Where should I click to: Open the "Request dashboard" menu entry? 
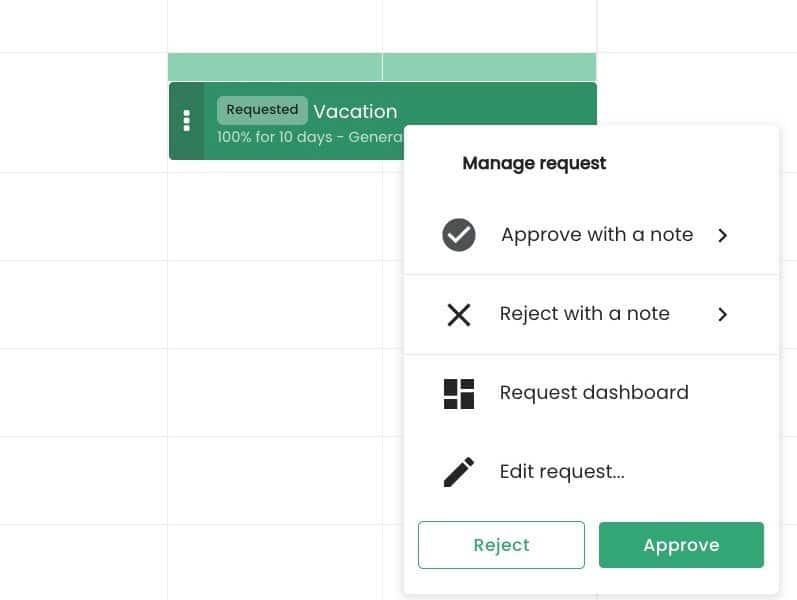coord(594,393)
